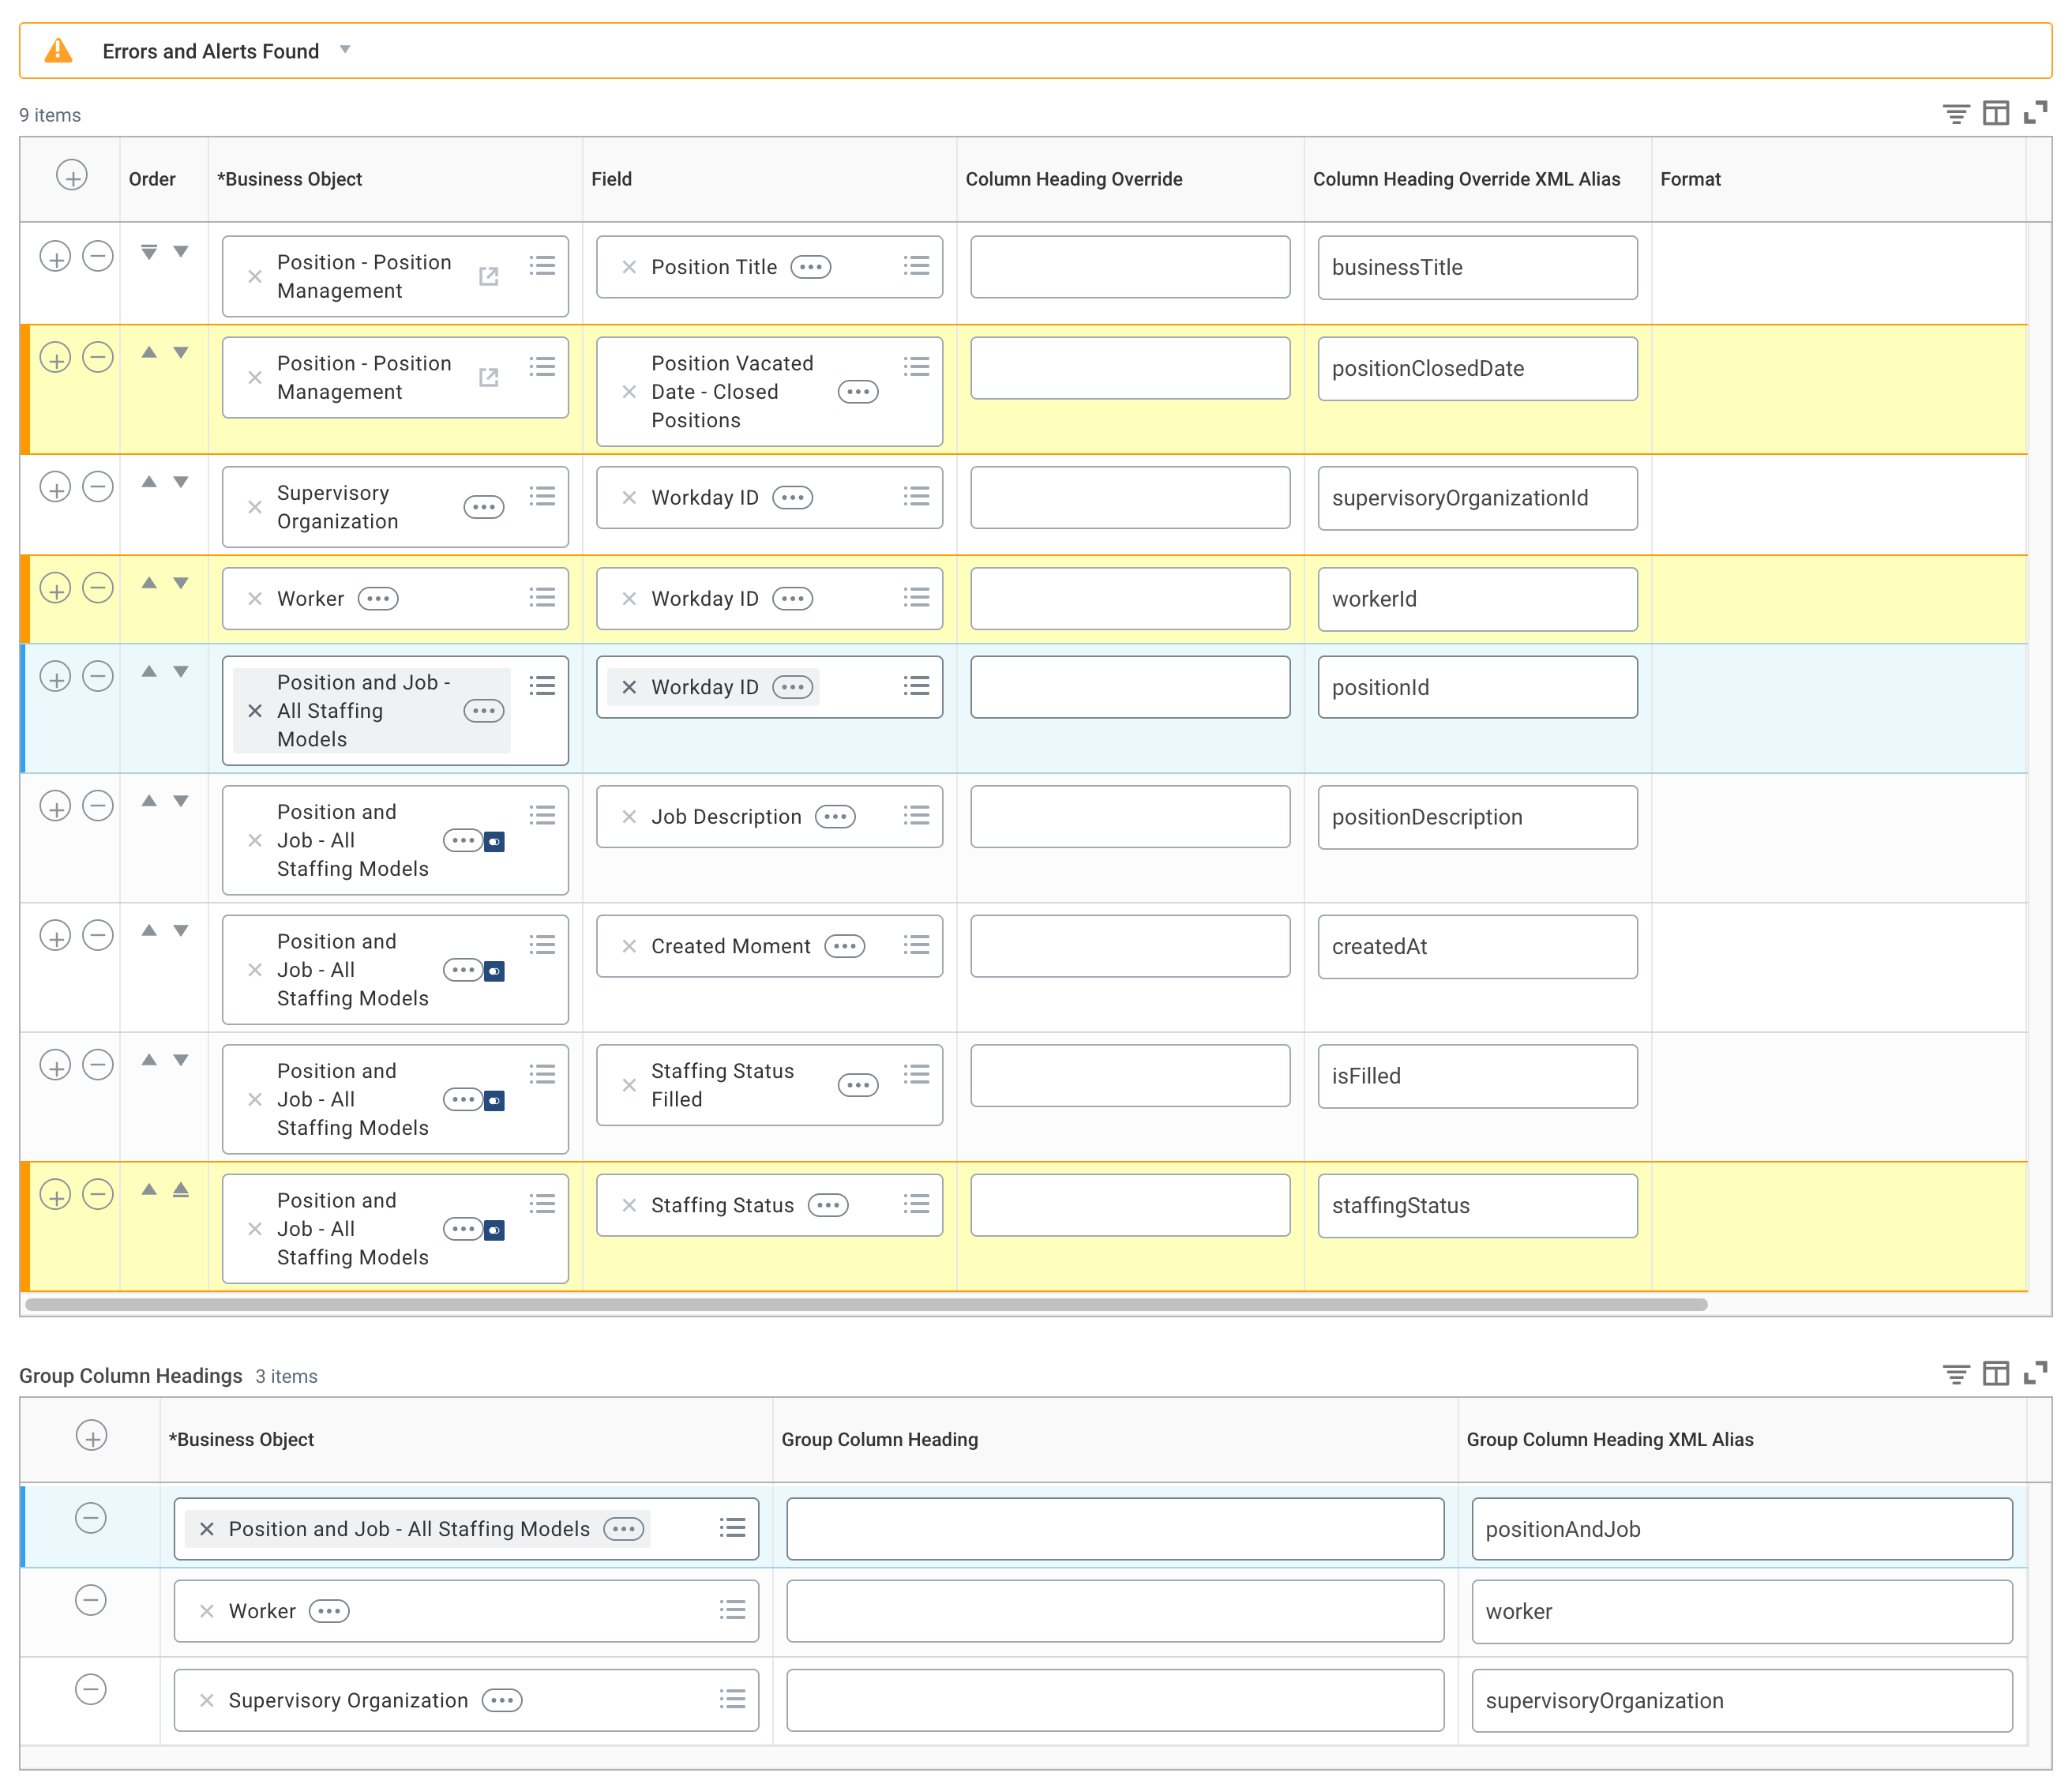The image size is (2072, 1788).
Task: Click the horizontal scrollbar of fields grid
Action: 866,1304
